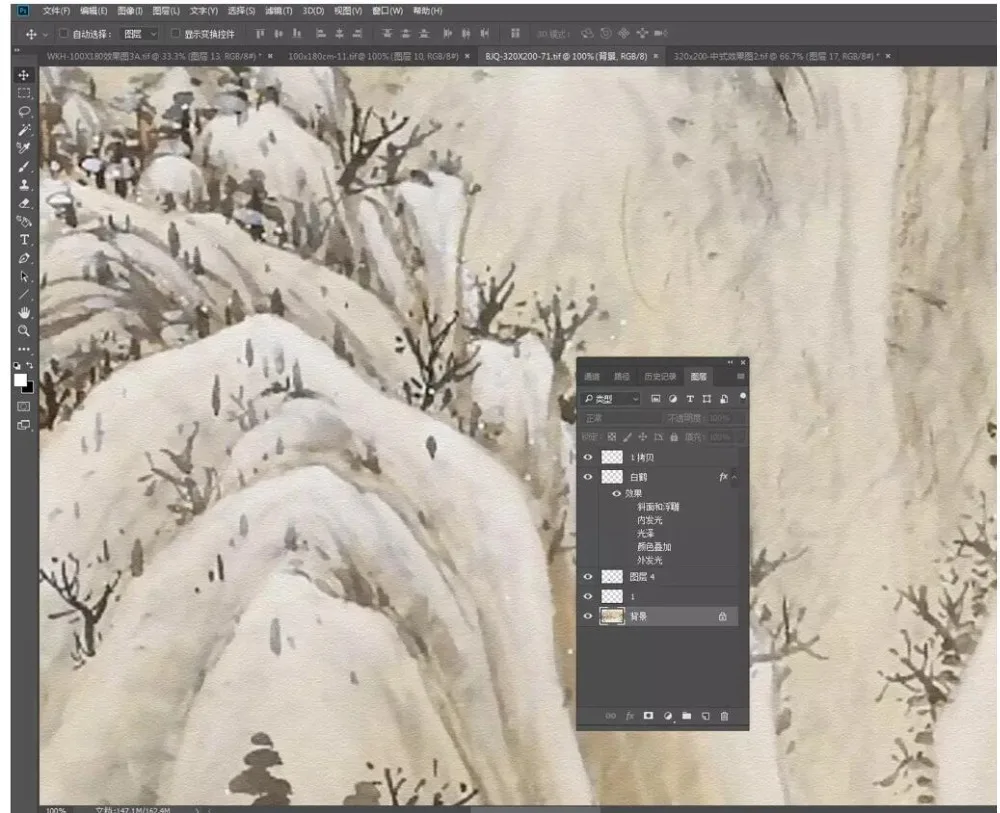1000x813 pixels.
Task: Open the 滤镜(T) menu
Action: (279, 11)
